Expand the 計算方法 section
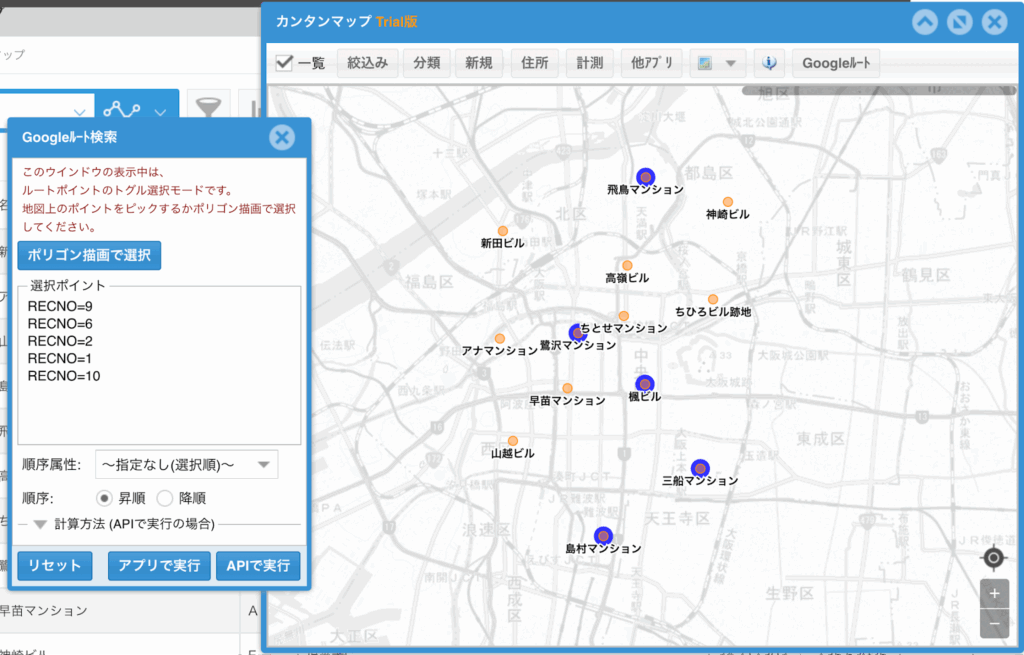This screenshot has width=1024, height=655. pos(40,523)
